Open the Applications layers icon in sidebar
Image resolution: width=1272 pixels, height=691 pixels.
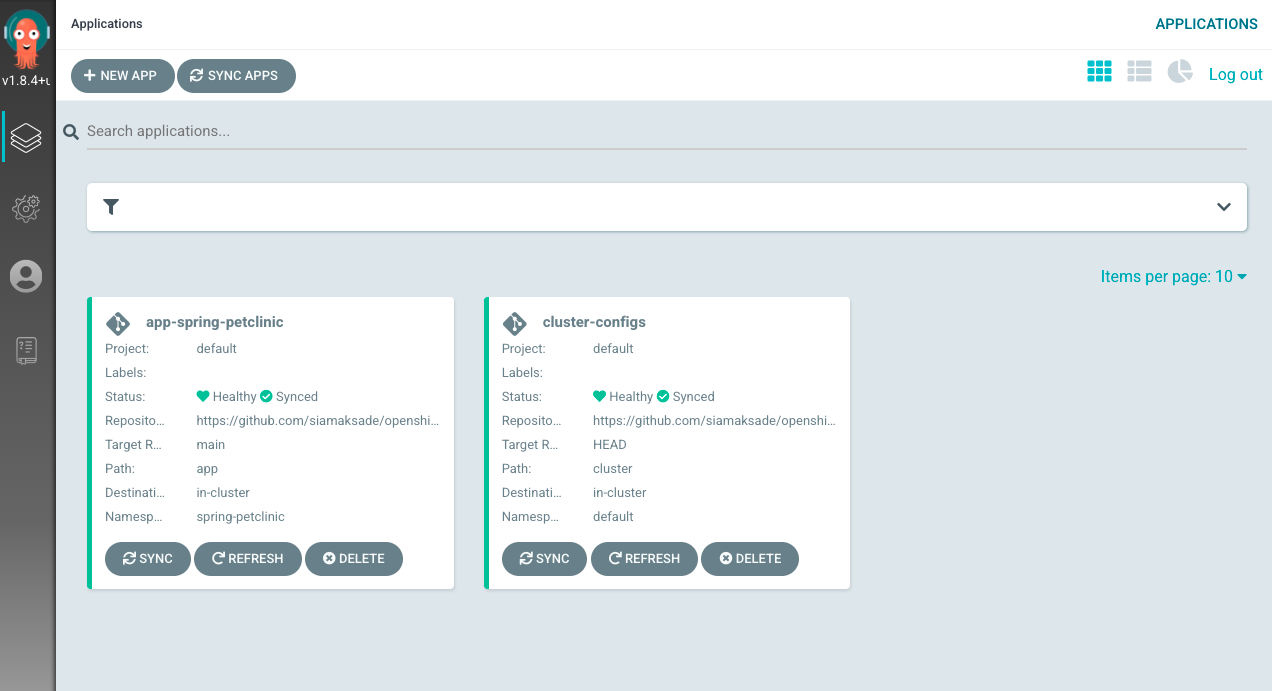pyautogui.click(x=26, y=137)
